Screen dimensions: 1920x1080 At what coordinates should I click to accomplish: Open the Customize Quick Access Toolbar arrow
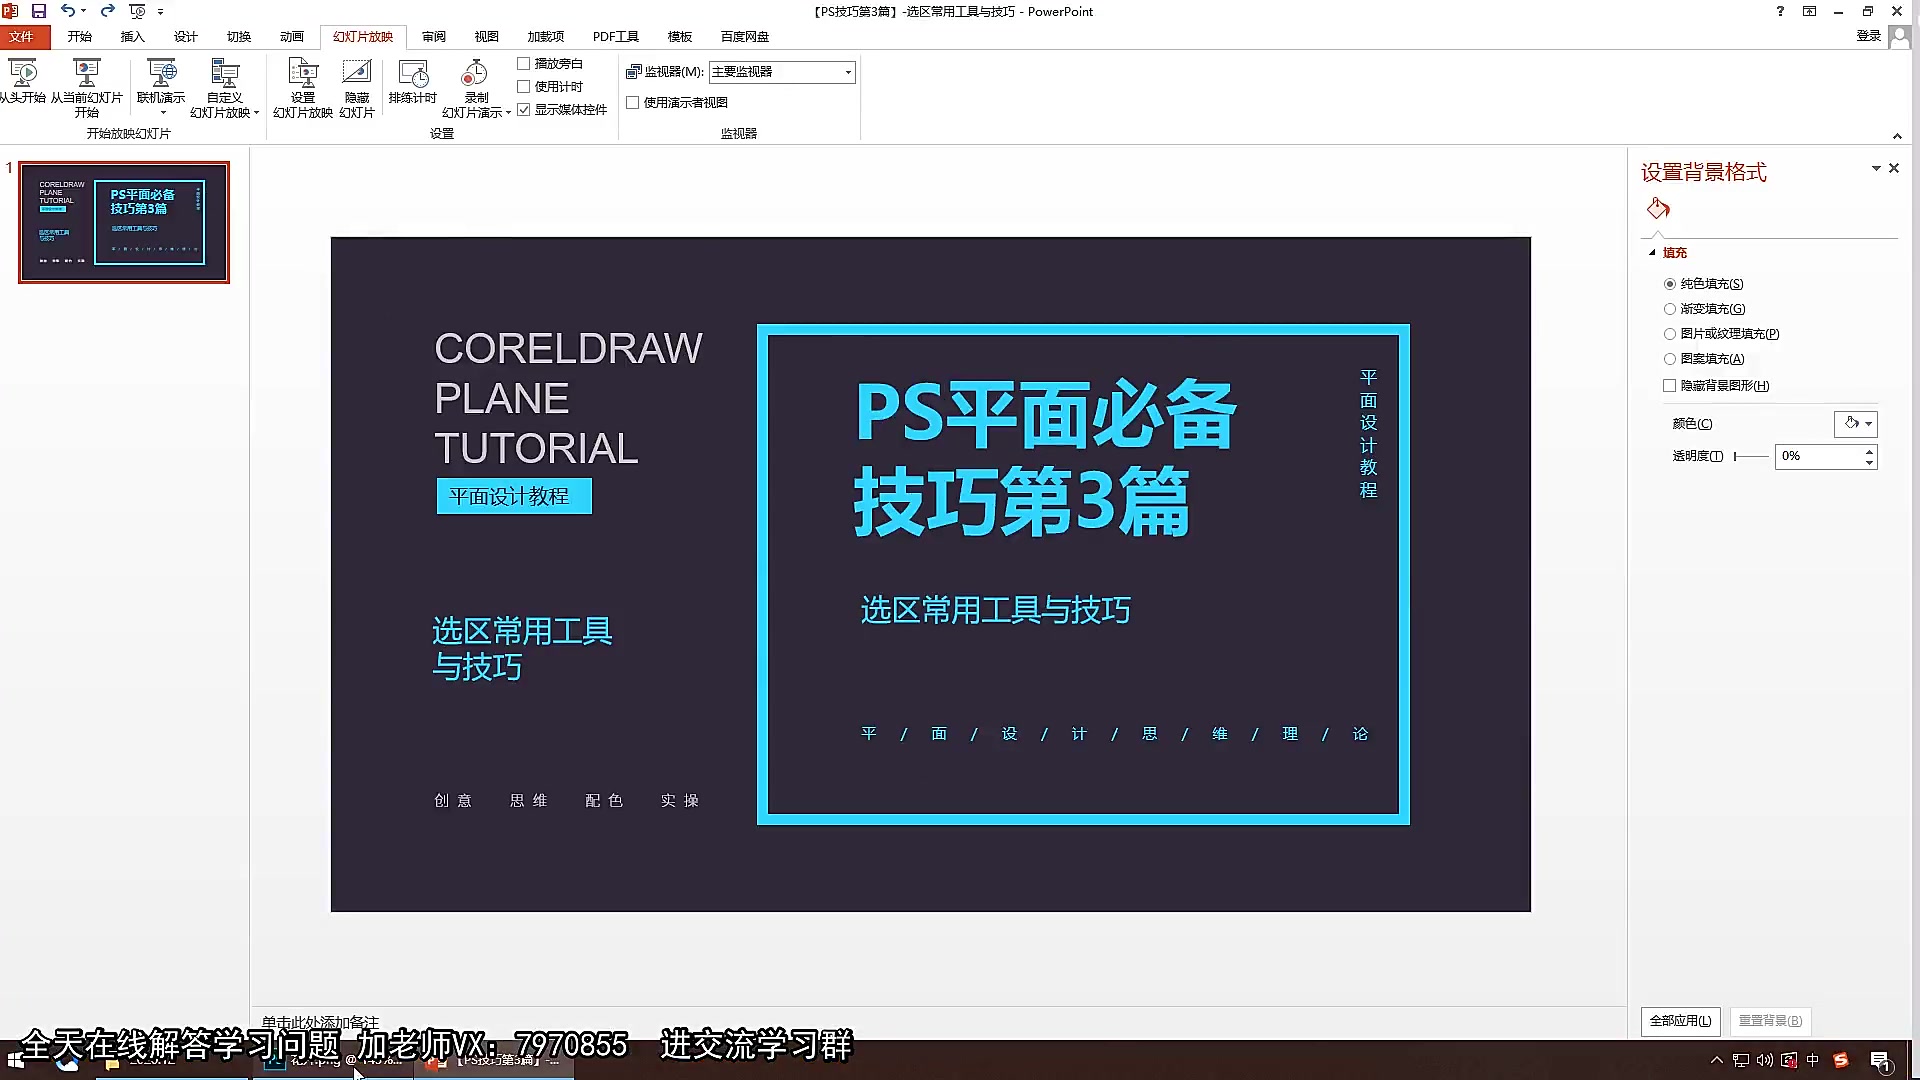click(x=161, y=12)
